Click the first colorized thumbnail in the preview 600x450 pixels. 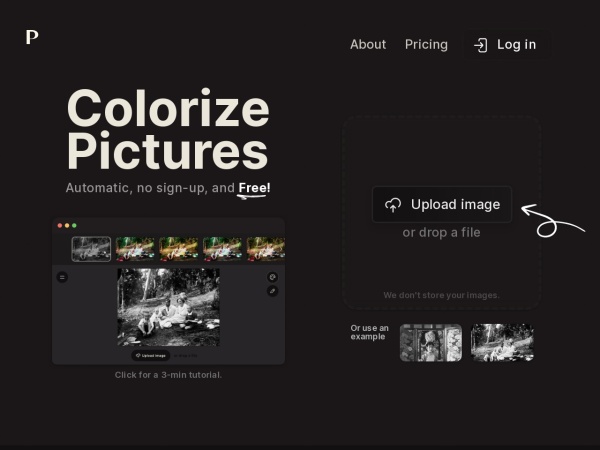pos(135,249)
